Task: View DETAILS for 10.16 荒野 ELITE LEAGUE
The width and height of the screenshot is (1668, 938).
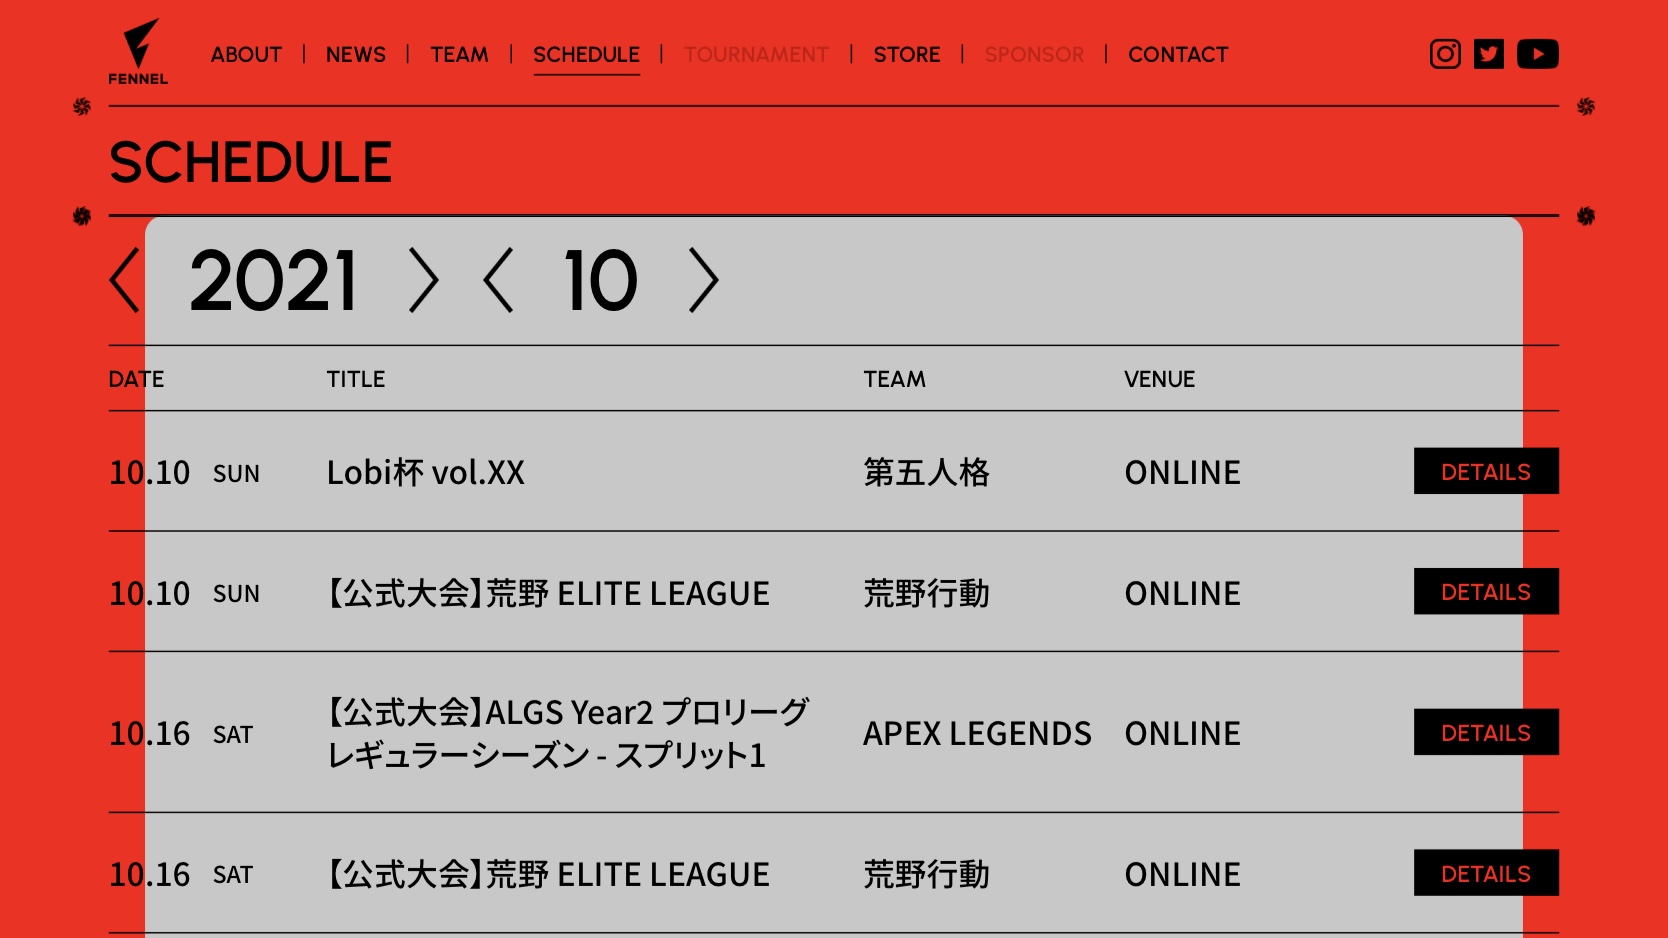Action: (1485, 873)
